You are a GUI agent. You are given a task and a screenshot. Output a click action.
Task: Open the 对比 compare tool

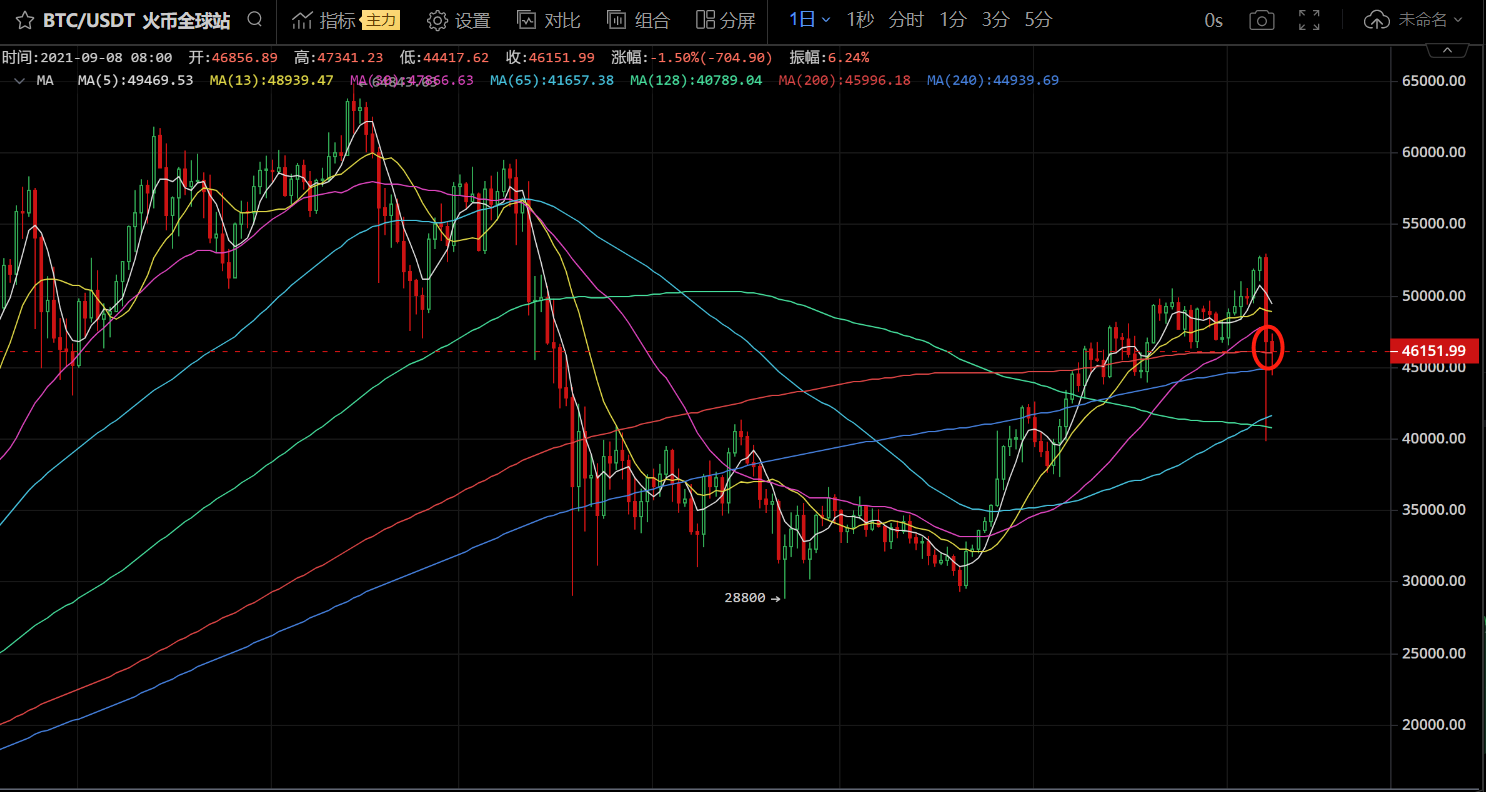(548, 20)
